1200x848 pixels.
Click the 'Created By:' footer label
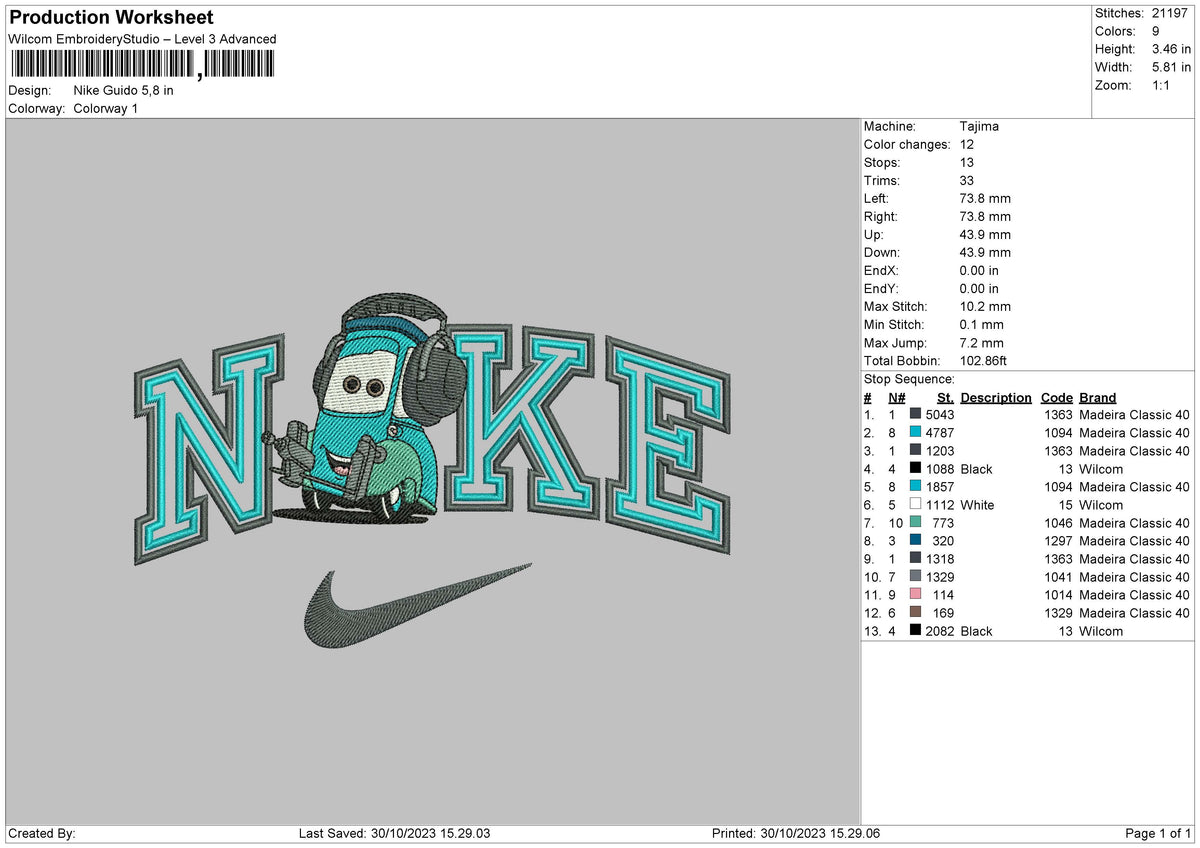tap(42, 833)
